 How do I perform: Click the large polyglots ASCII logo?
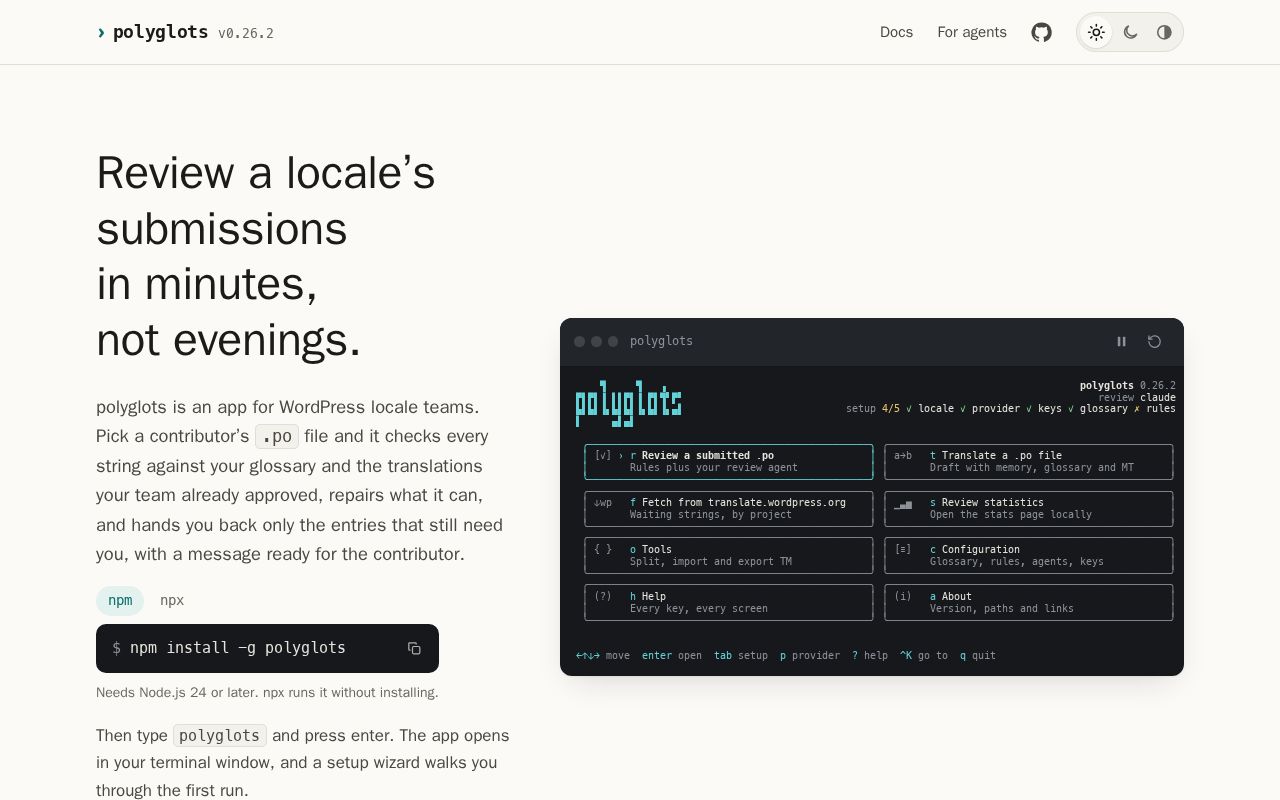pos(628,402)
